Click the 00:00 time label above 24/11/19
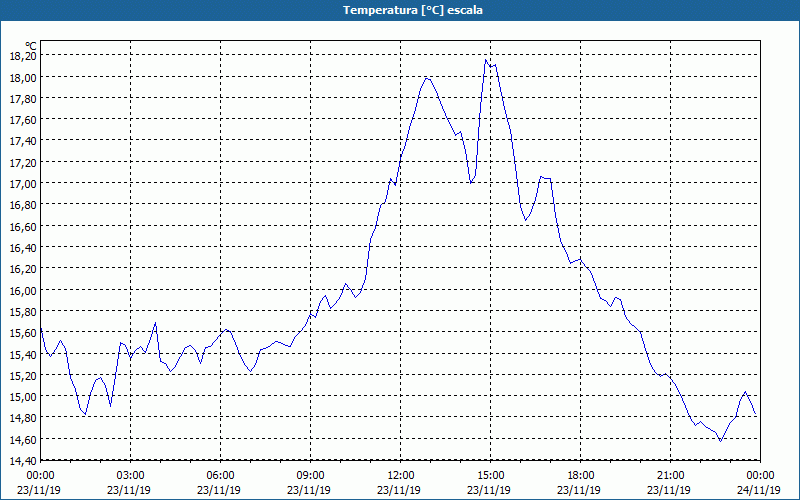The width and height of the screenshot is (800, 500). click(x=760, y=476)
